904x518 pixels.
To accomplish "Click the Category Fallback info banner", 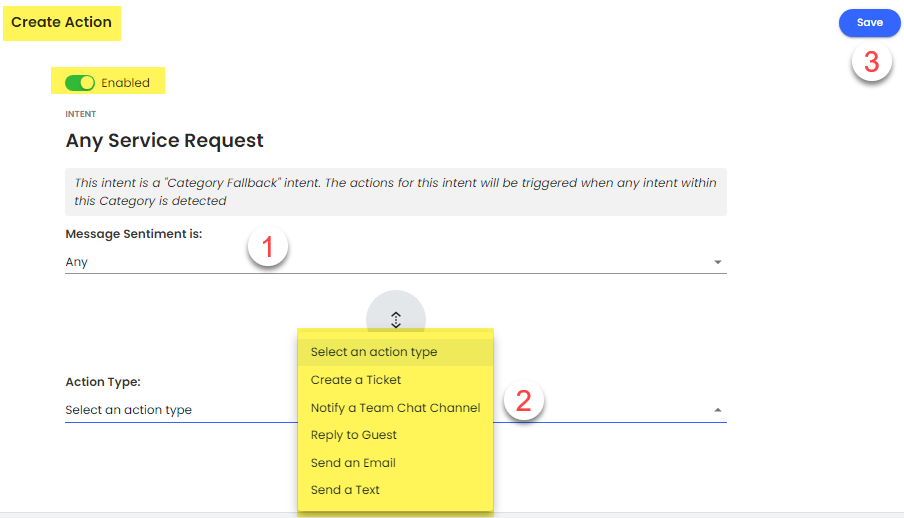I will click(x=395, y=192).
